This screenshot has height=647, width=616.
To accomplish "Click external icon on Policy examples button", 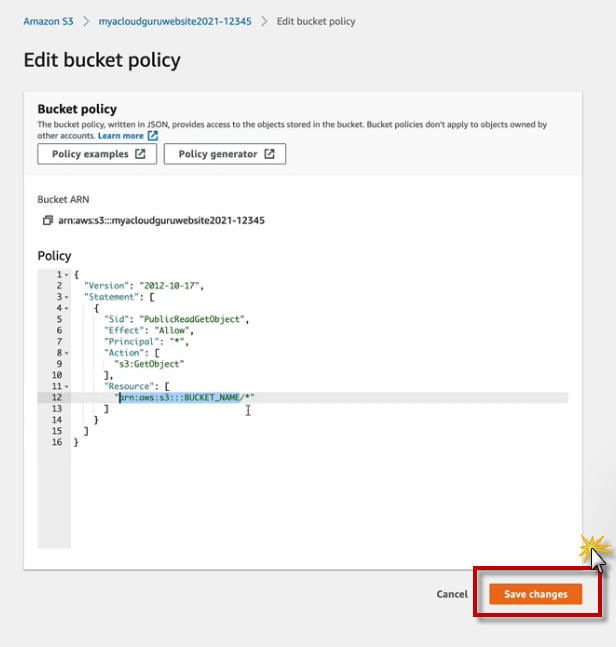I will 140,154.
